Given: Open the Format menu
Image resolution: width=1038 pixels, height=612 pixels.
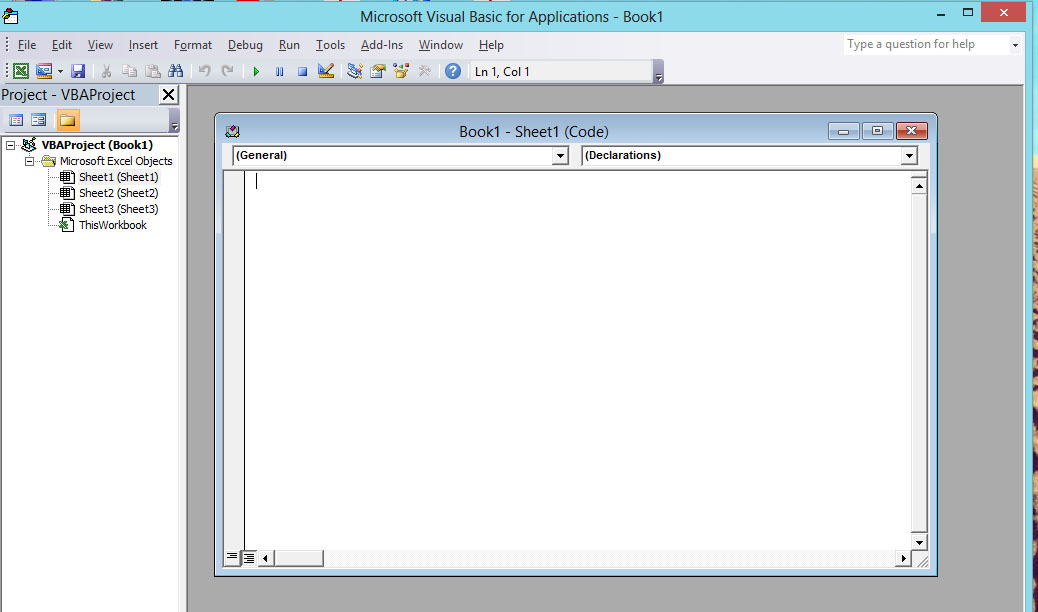Looking at the screenshot, I should click(x=193, y=45).
